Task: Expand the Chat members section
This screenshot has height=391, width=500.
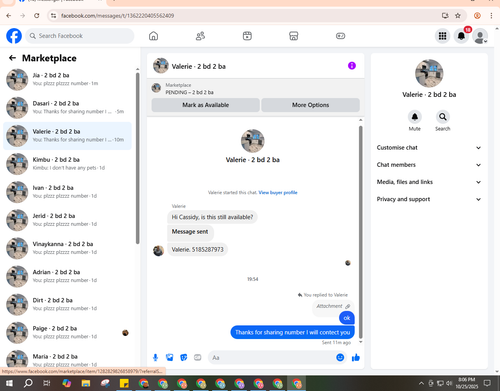Action: (x=429, y=165)
